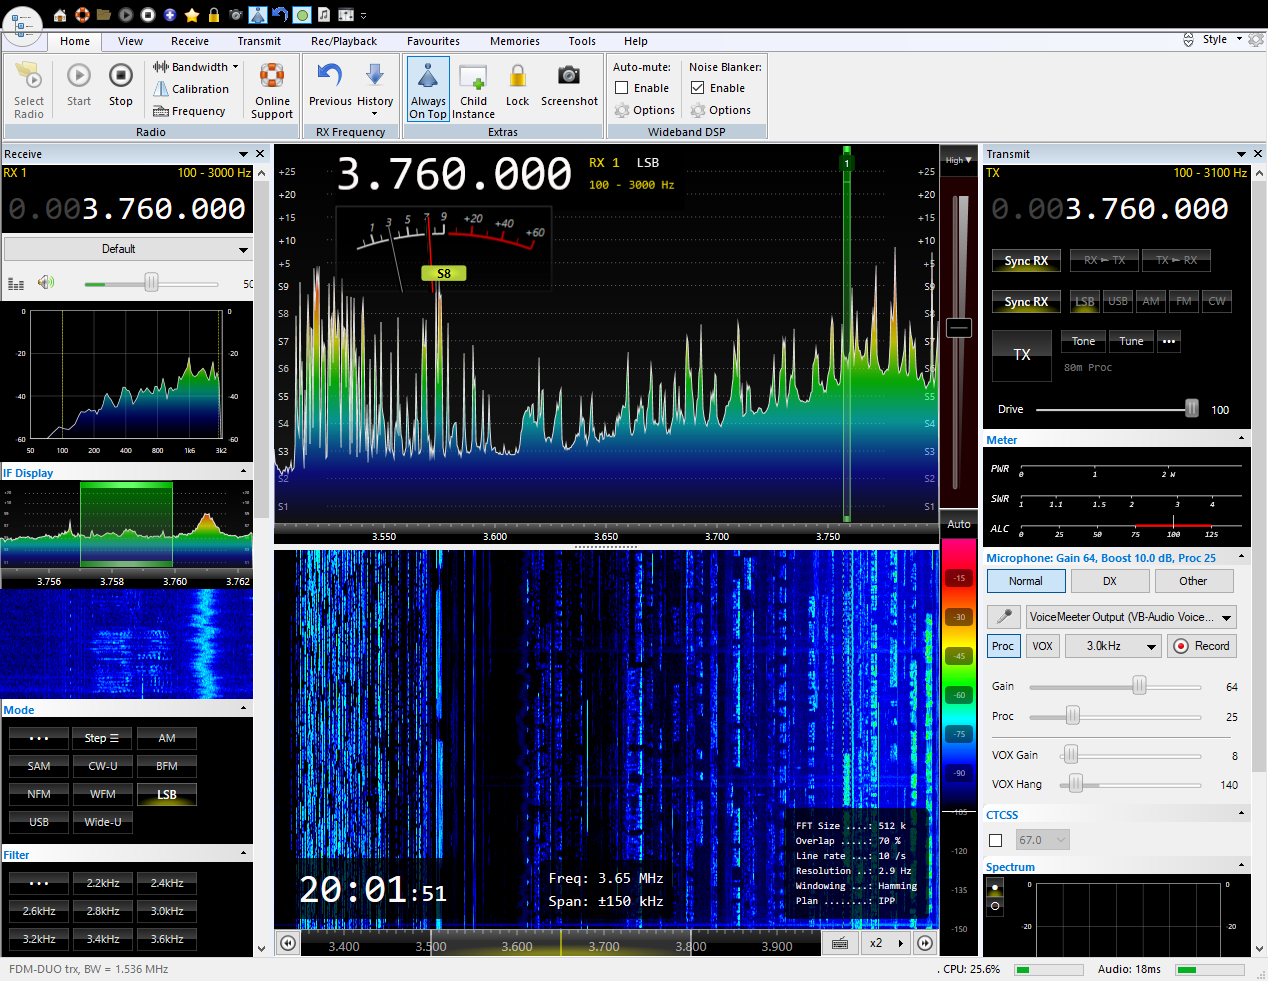This screenshot has width=1268, height=981.
Task: Click the Screenshot camera icon
Action: coord(568,77)
